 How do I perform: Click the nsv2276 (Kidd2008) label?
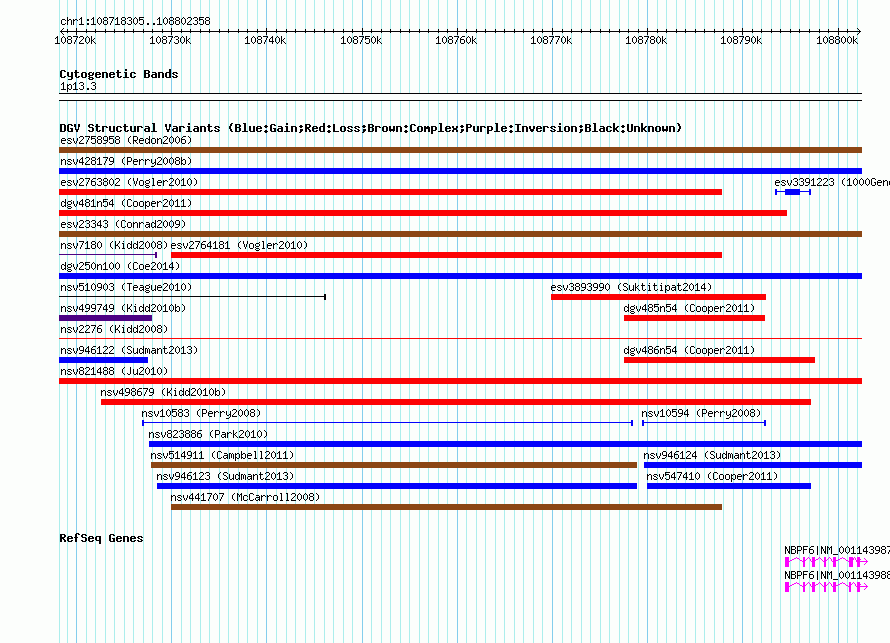pyautogui.click(x=114, y=329)
